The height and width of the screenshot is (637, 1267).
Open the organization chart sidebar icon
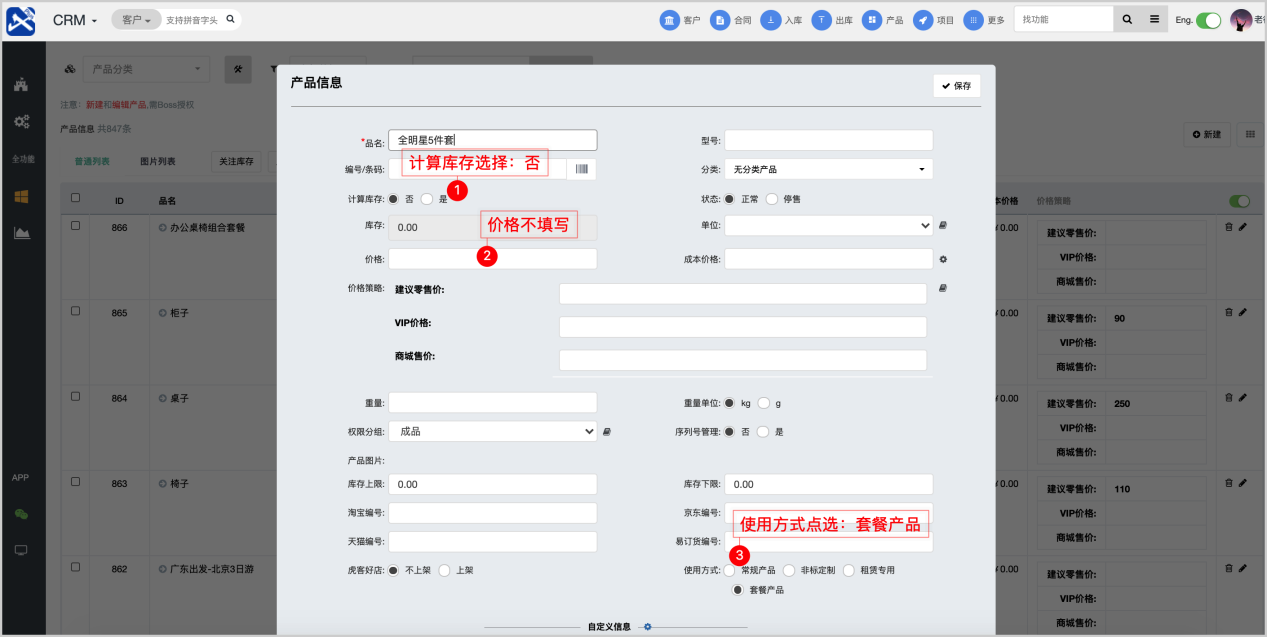(21, 85)
